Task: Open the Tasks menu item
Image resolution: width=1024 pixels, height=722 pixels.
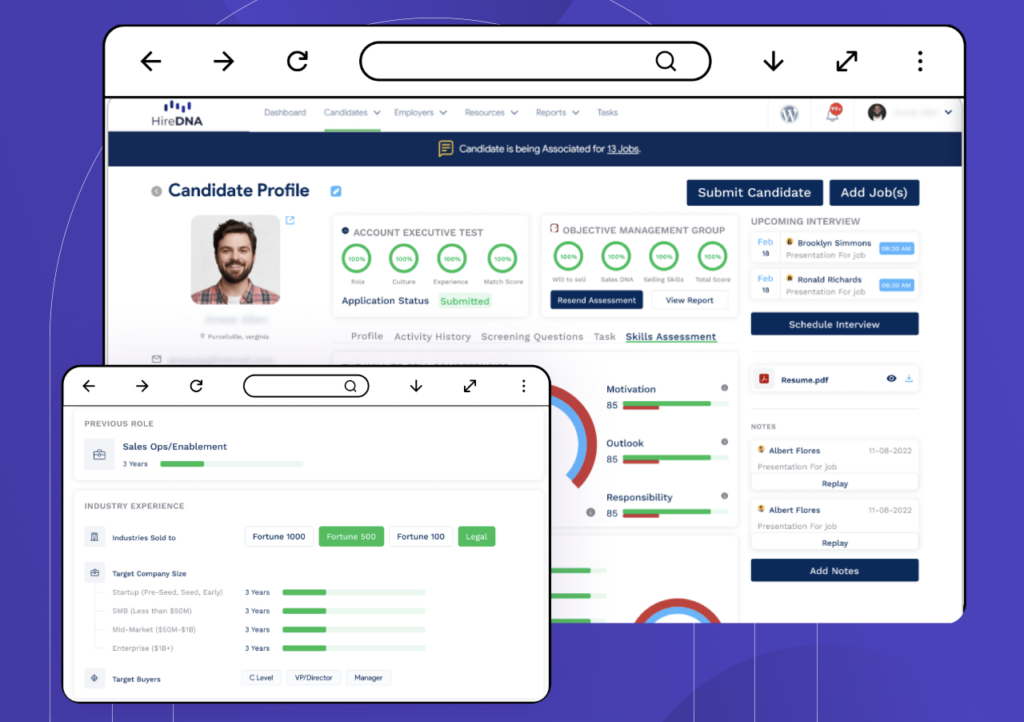Action: tap(607, 112)
